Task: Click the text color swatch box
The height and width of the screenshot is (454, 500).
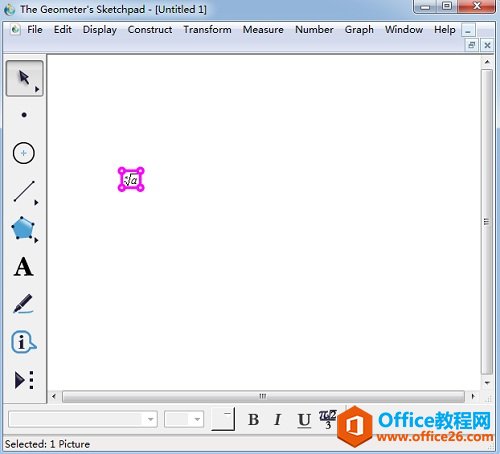Action: pos(223,419)
